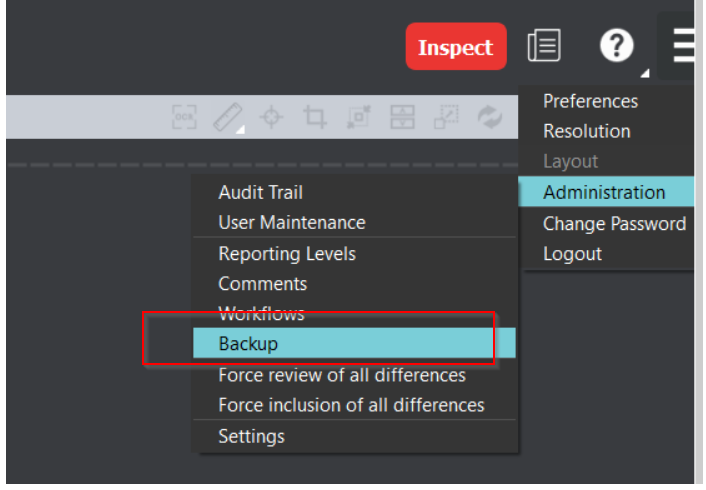The width and height of the screenshot is (706, 490).
Task: Open Preferences from the menu
Action: [590, 101]
